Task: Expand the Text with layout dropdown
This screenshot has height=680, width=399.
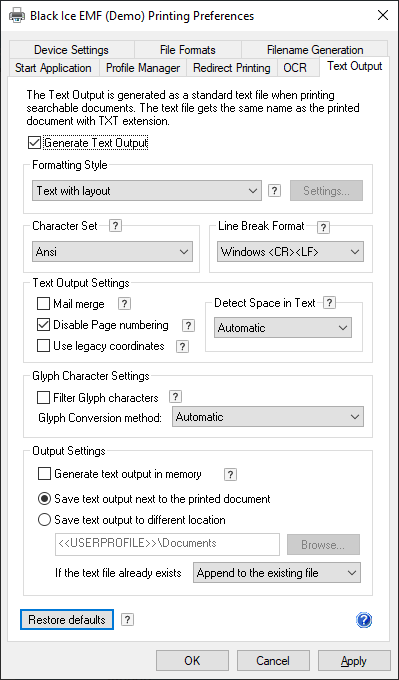Action: point(147,191)
